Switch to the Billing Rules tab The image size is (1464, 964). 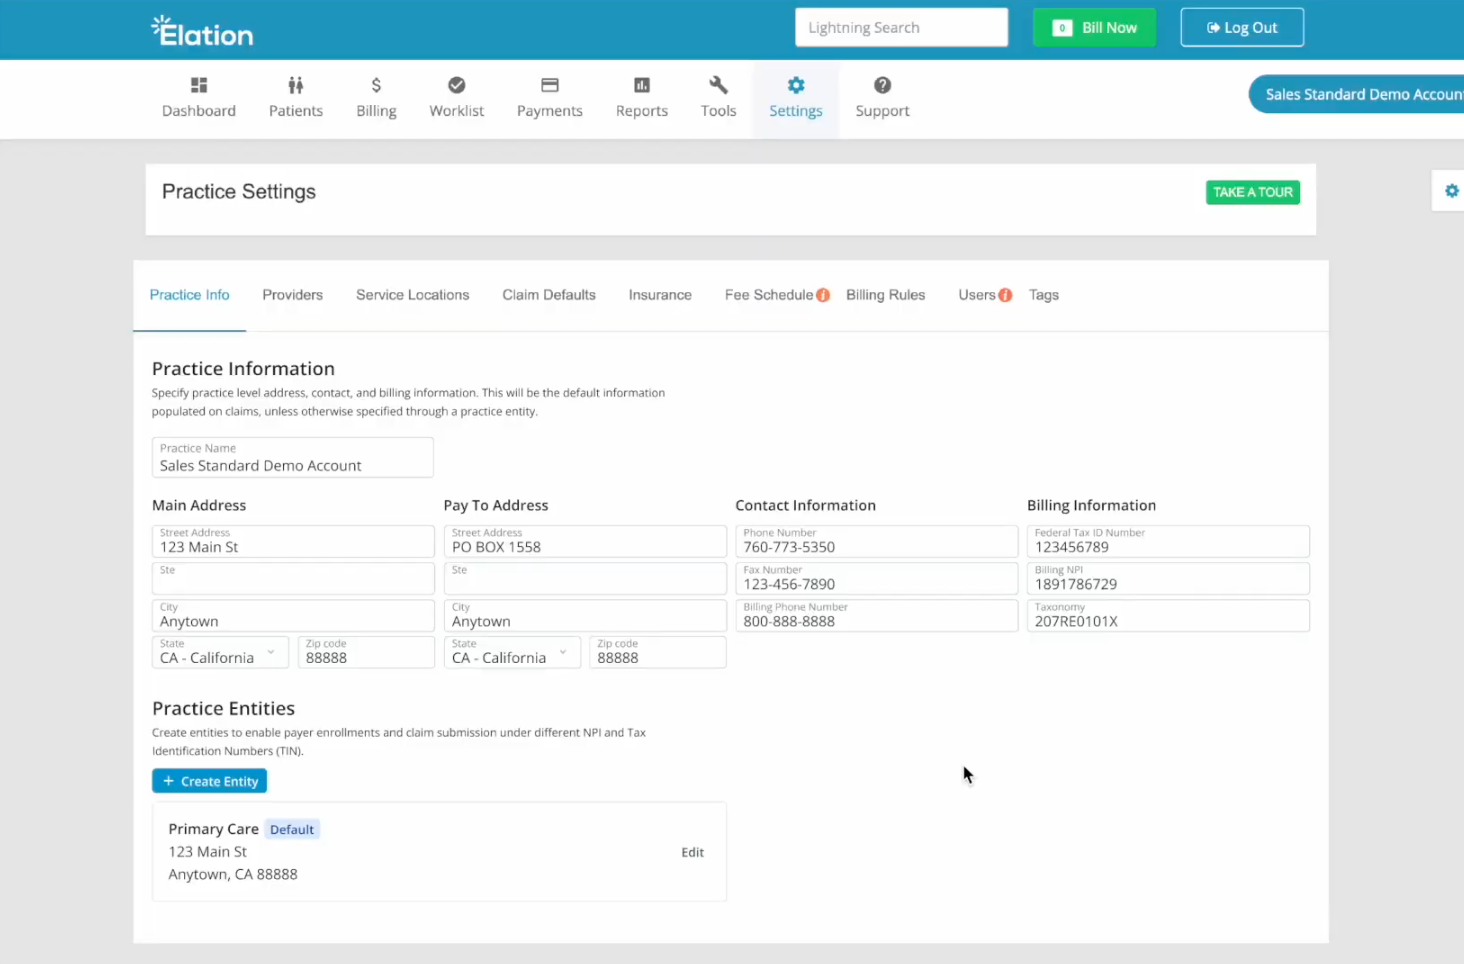885,295
